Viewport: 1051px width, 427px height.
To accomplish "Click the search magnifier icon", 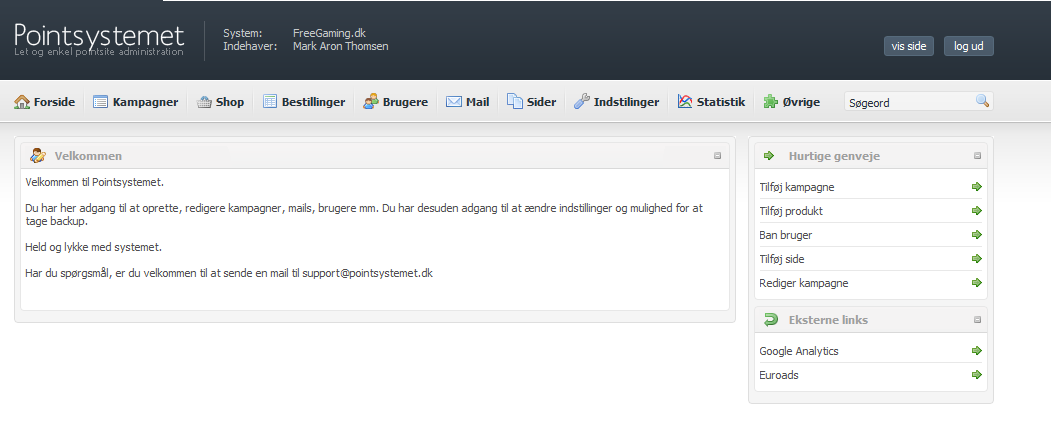I will point(982,101).
